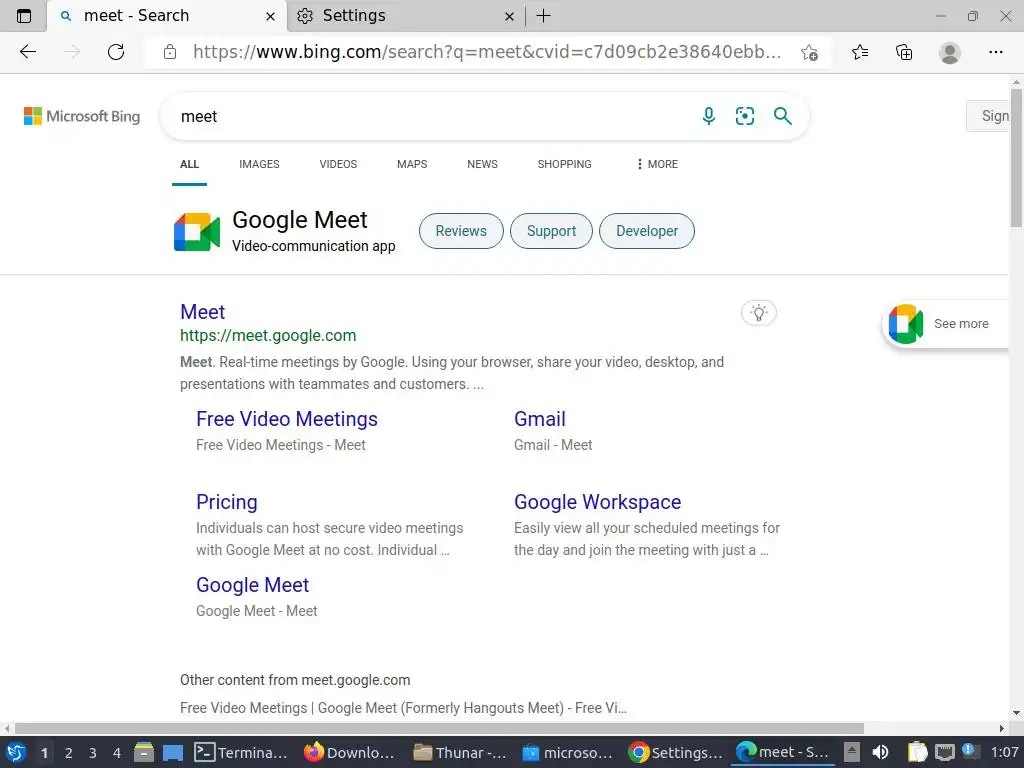
Task: Open the system start menu icon
Action: tap(16, 753)
